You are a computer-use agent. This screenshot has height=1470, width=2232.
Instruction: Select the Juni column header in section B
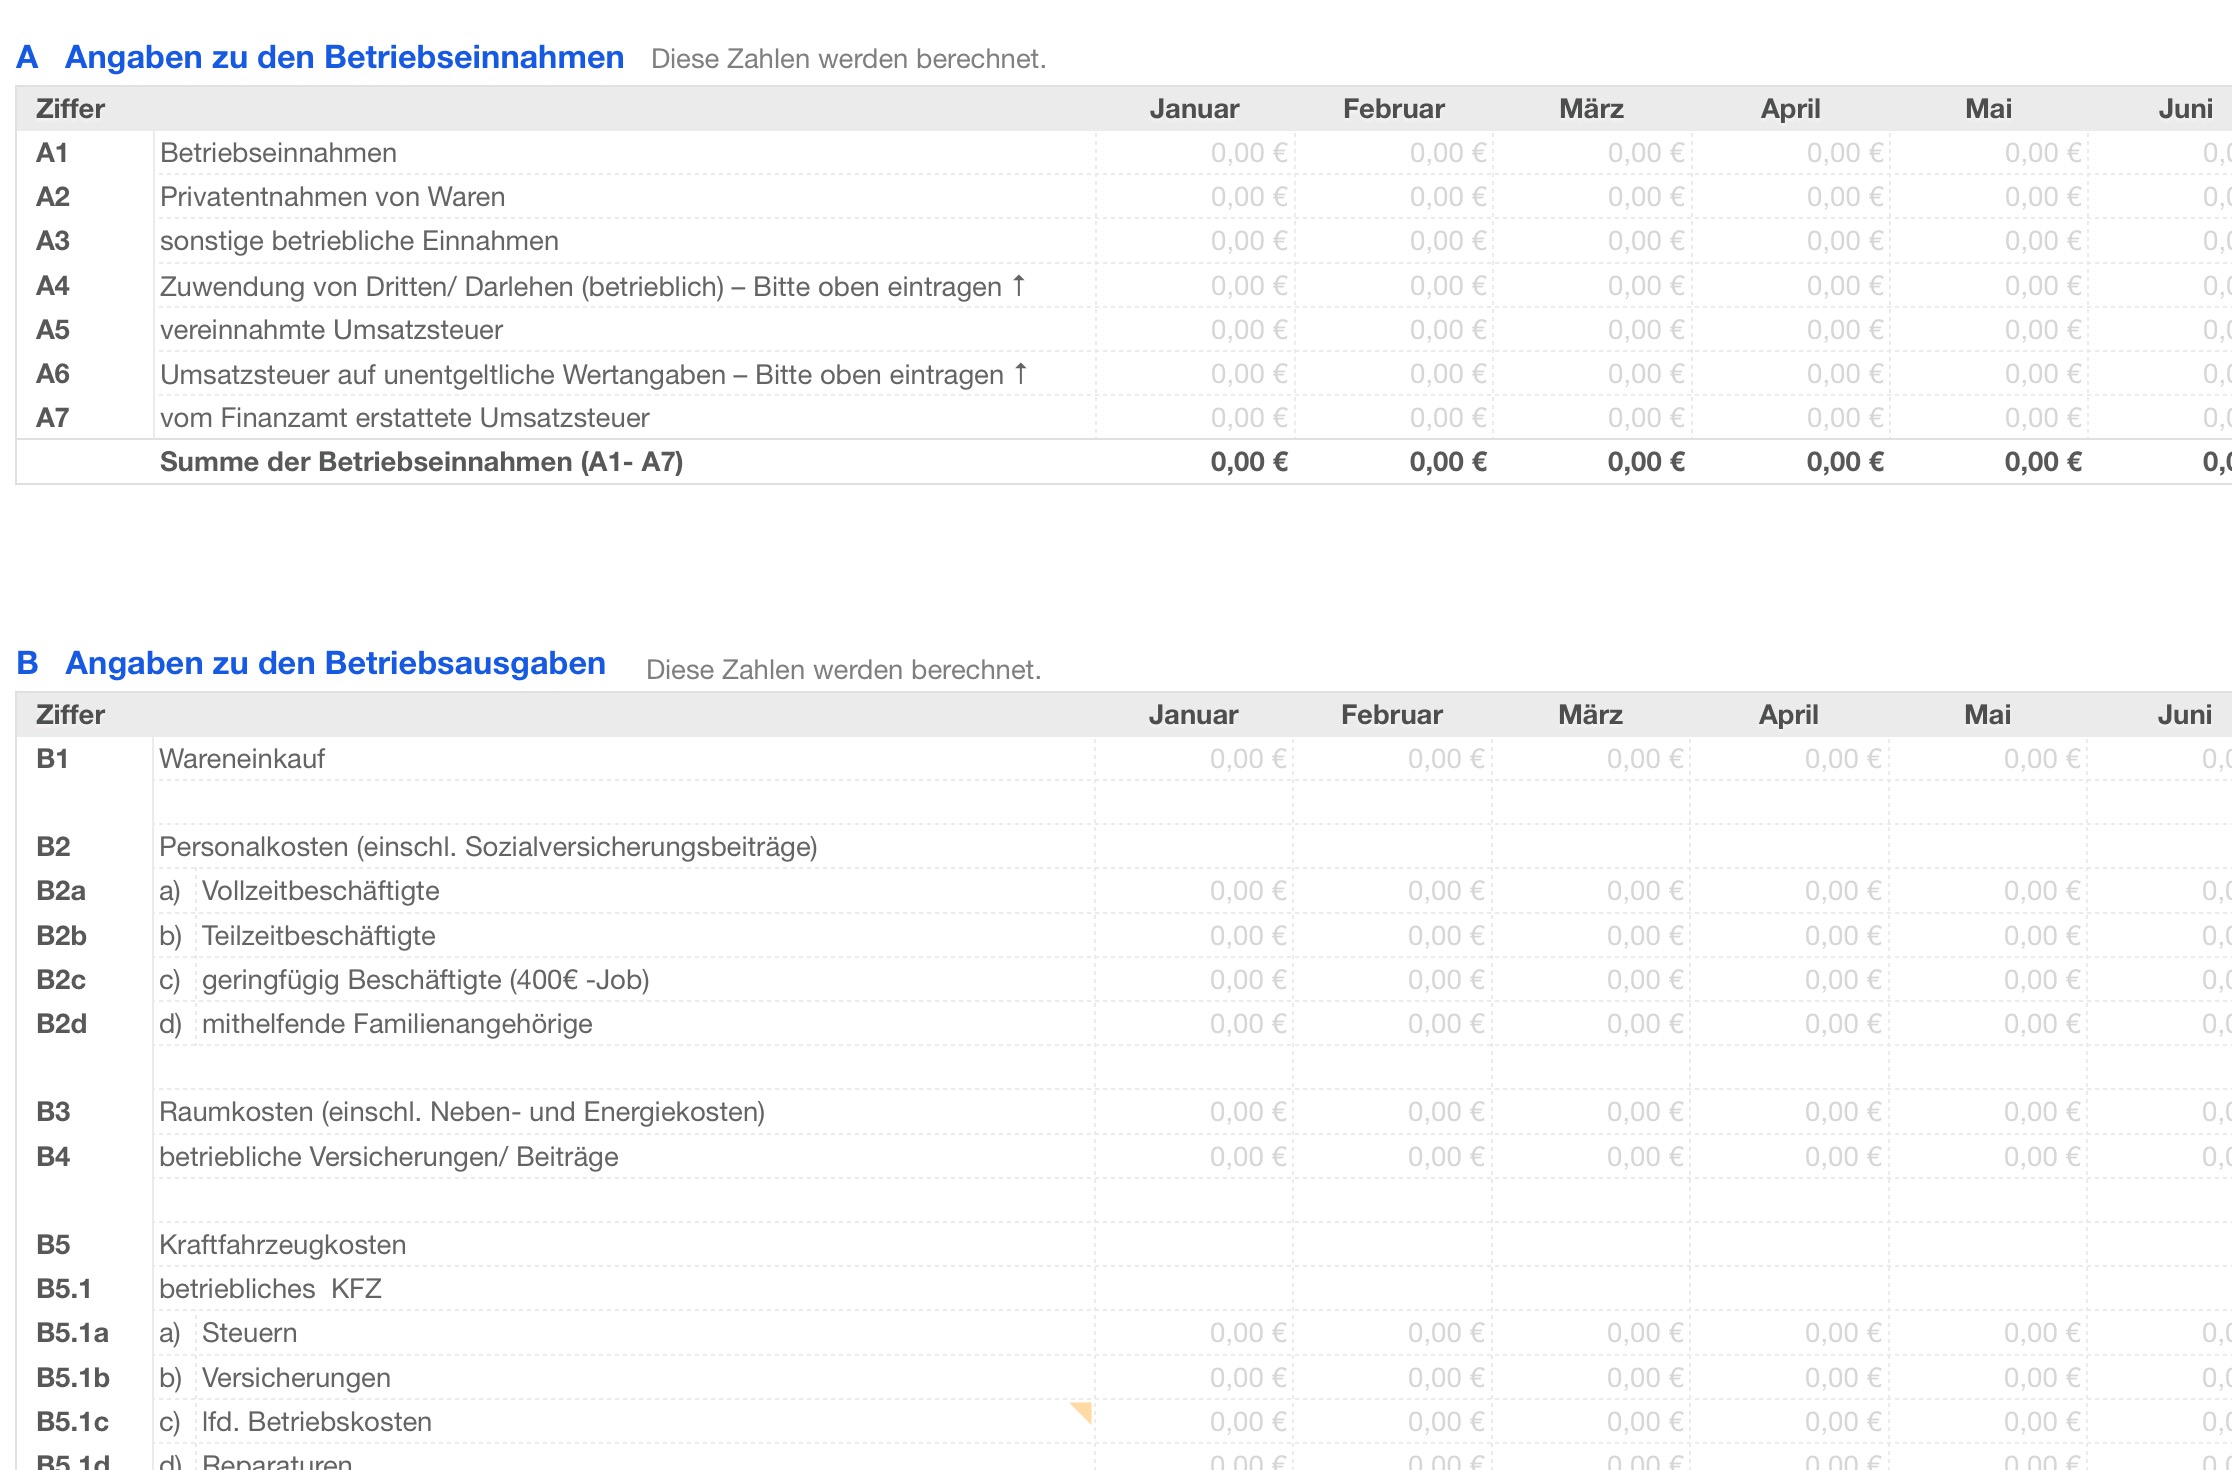pos(2184,714)
